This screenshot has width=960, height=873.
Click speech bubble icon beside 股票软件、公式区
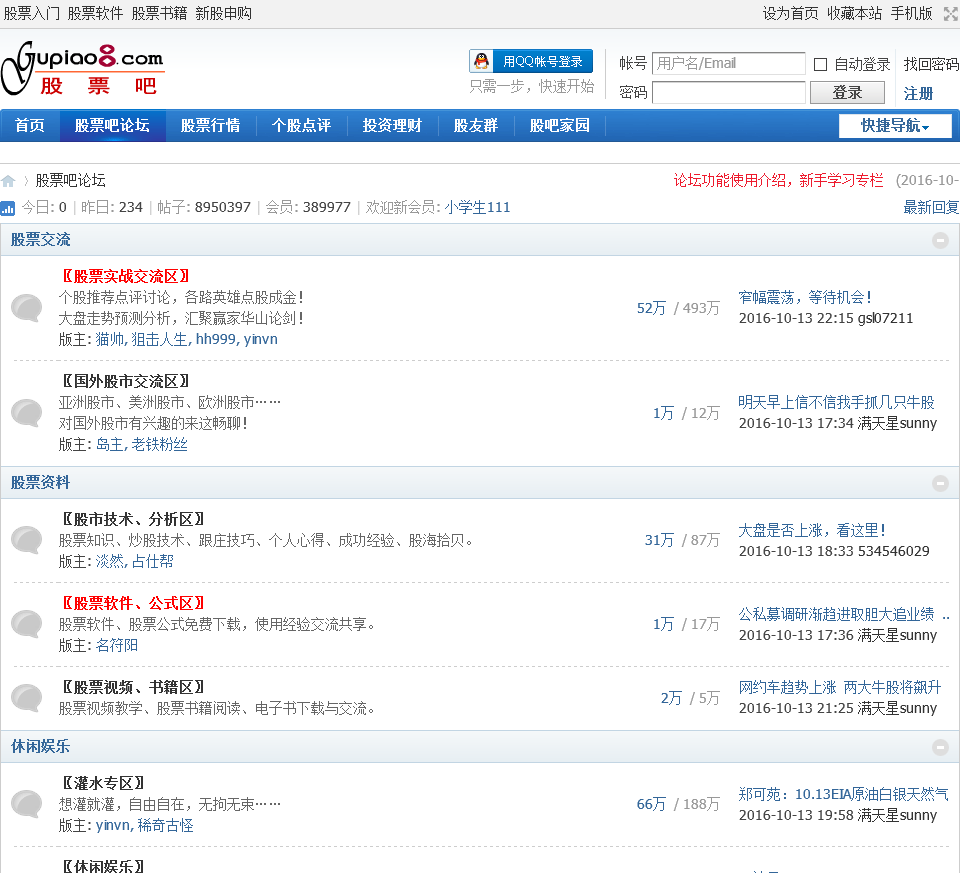(27, 624)
